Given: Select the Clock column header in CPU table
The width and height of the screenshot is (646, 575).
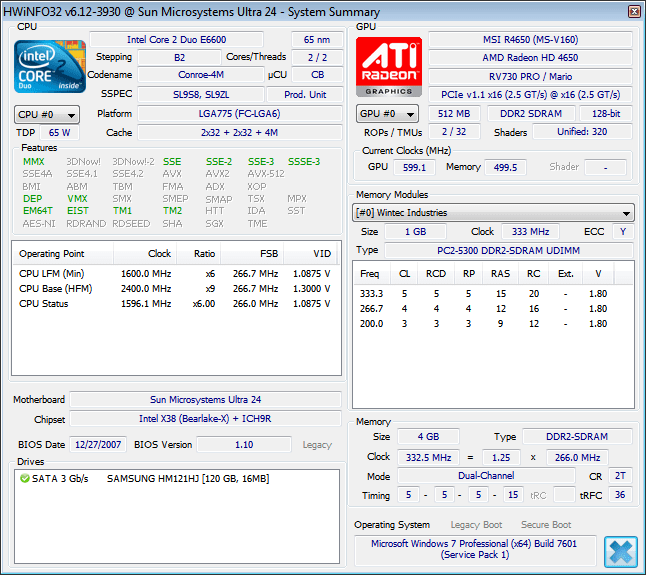Looking at the screenshot, I should (x=145, y=253).
